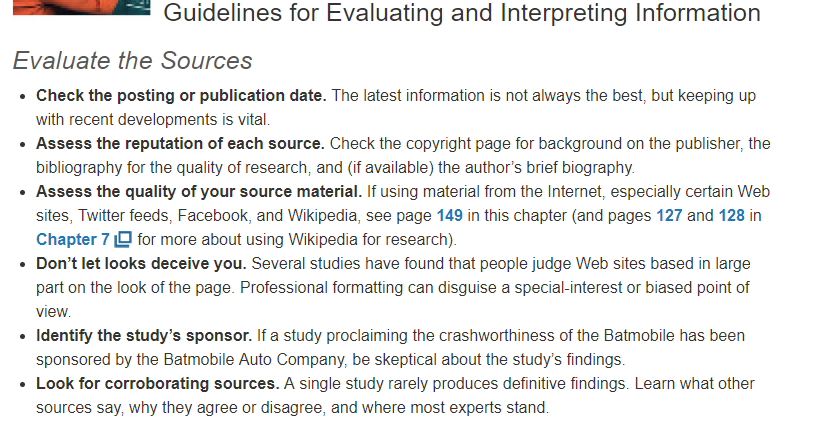This screenshot has width=825, height=431.
Task: Follow the Chapter 7 link
Action: point(73,239)
